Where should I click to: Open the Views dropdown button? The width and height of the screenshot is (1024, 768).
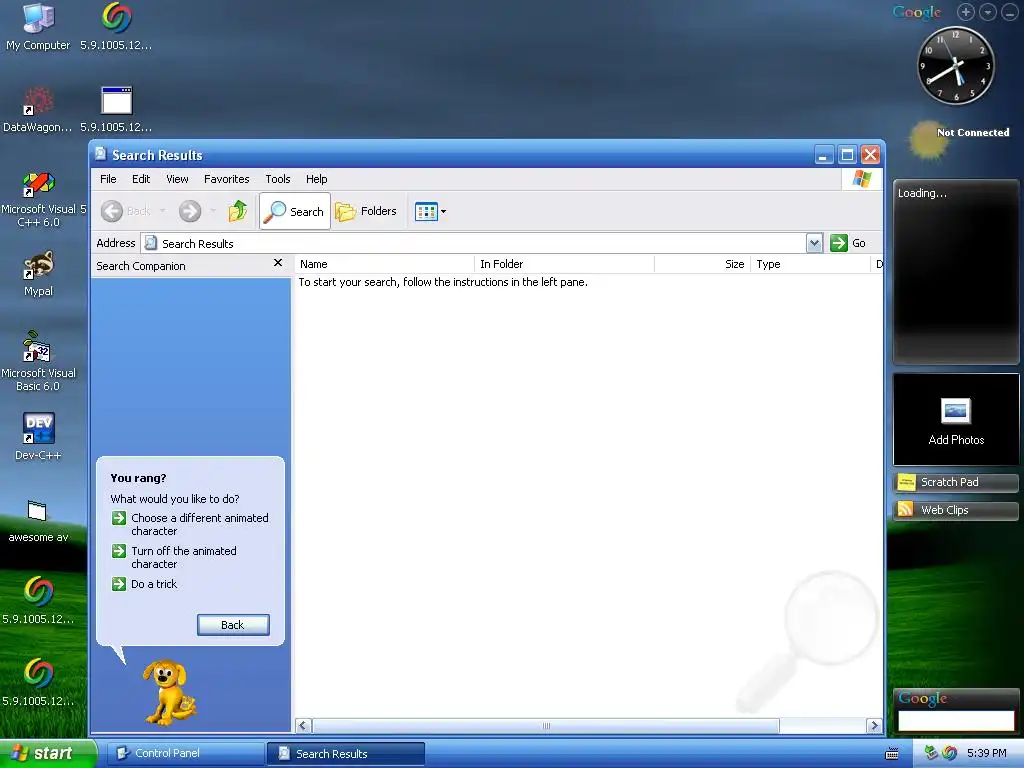coord(430,211)
